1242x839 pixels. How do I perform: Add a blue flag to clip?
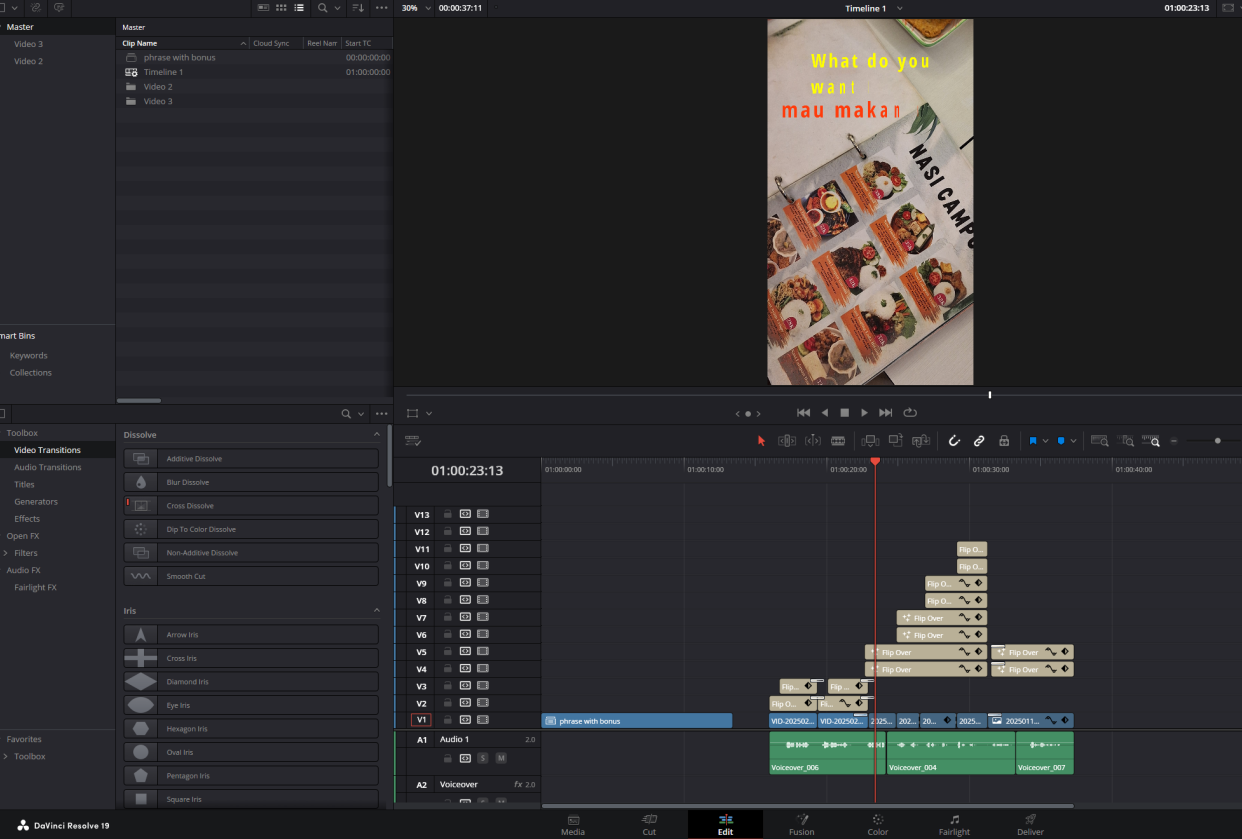pos(1033,440)
